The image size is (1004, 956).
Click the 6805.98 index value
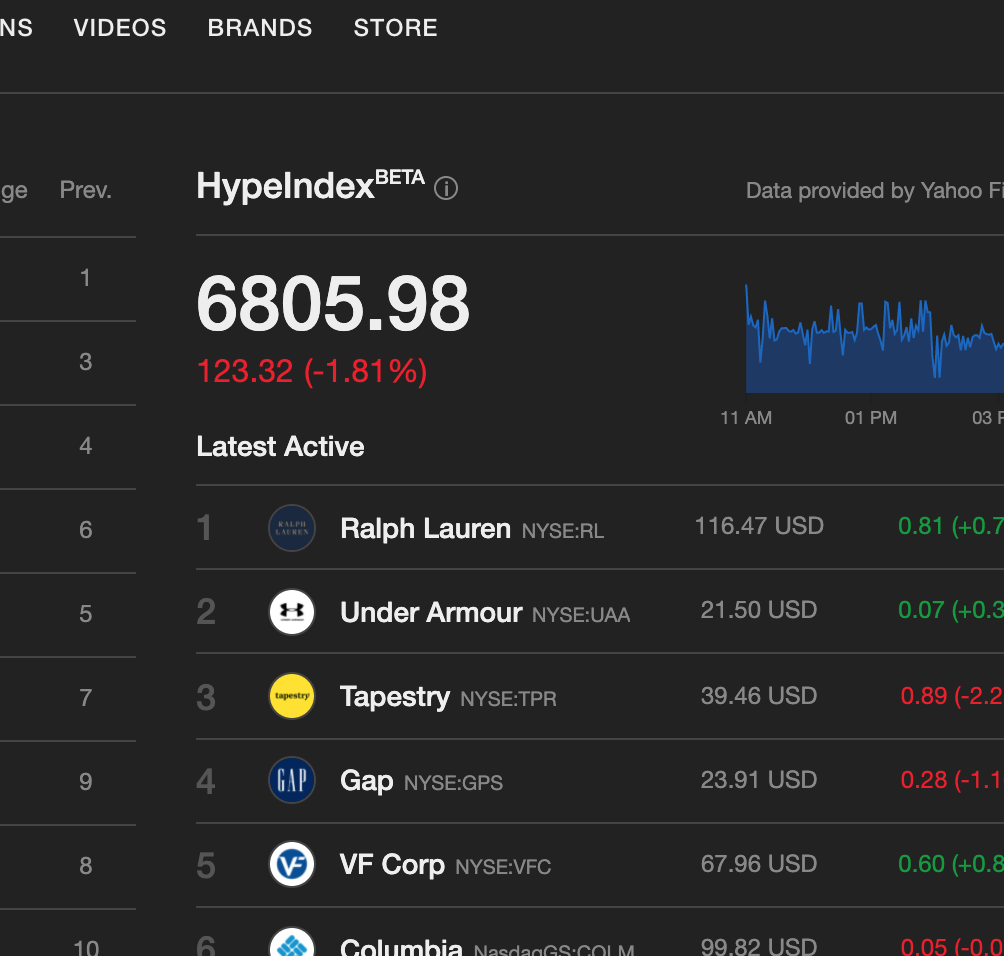pyautogui.click(x=333, y=305)
